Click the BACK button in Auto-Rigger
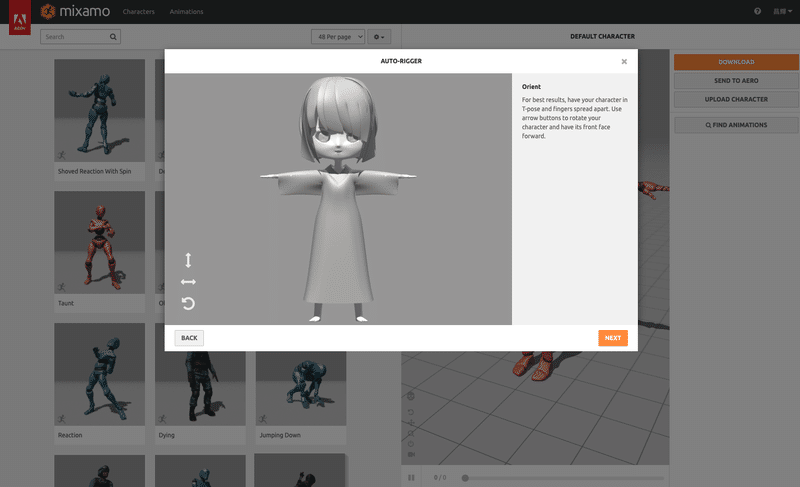800x487 pixels. (x=189, y=338)
